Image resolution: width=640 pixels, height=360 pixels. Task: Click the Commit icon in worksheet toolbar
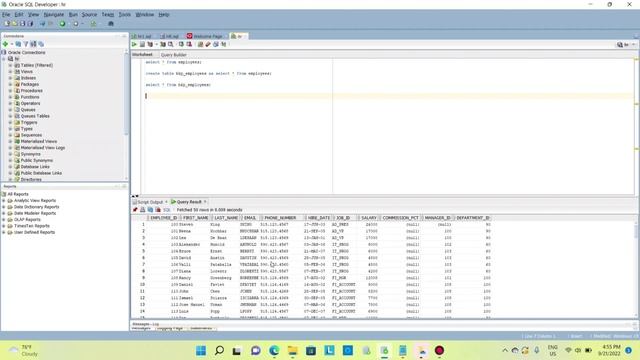181,44
